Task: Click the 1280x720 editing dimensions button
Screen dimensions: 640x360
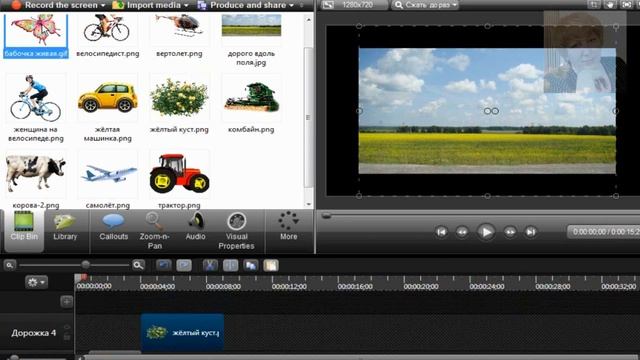Action: tap(354, 5)
